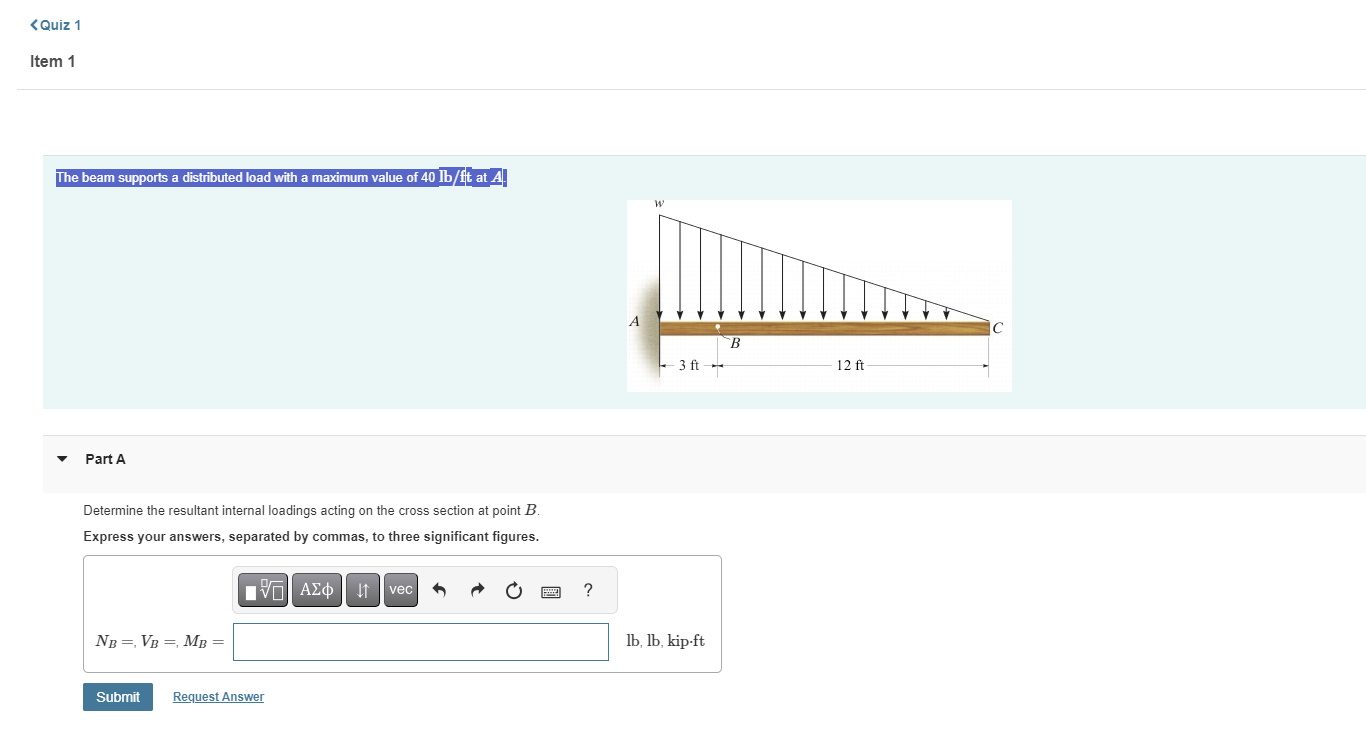Click the back chevron beside Quiz 1
The height and width of the screenshot is (744, 1366).
tap(33, 24)
